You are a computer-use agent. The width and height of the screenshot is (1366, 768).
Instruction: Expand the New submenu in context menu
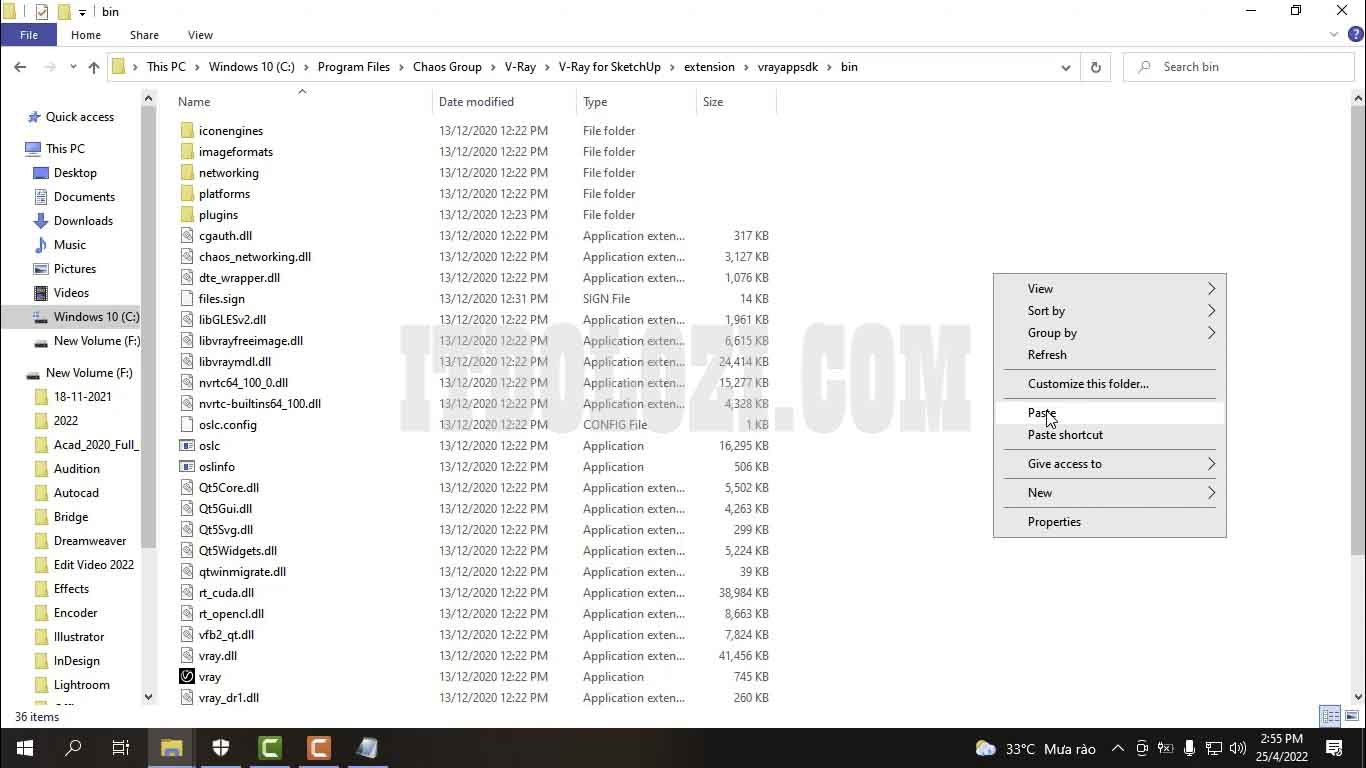tap(1109, 493)
